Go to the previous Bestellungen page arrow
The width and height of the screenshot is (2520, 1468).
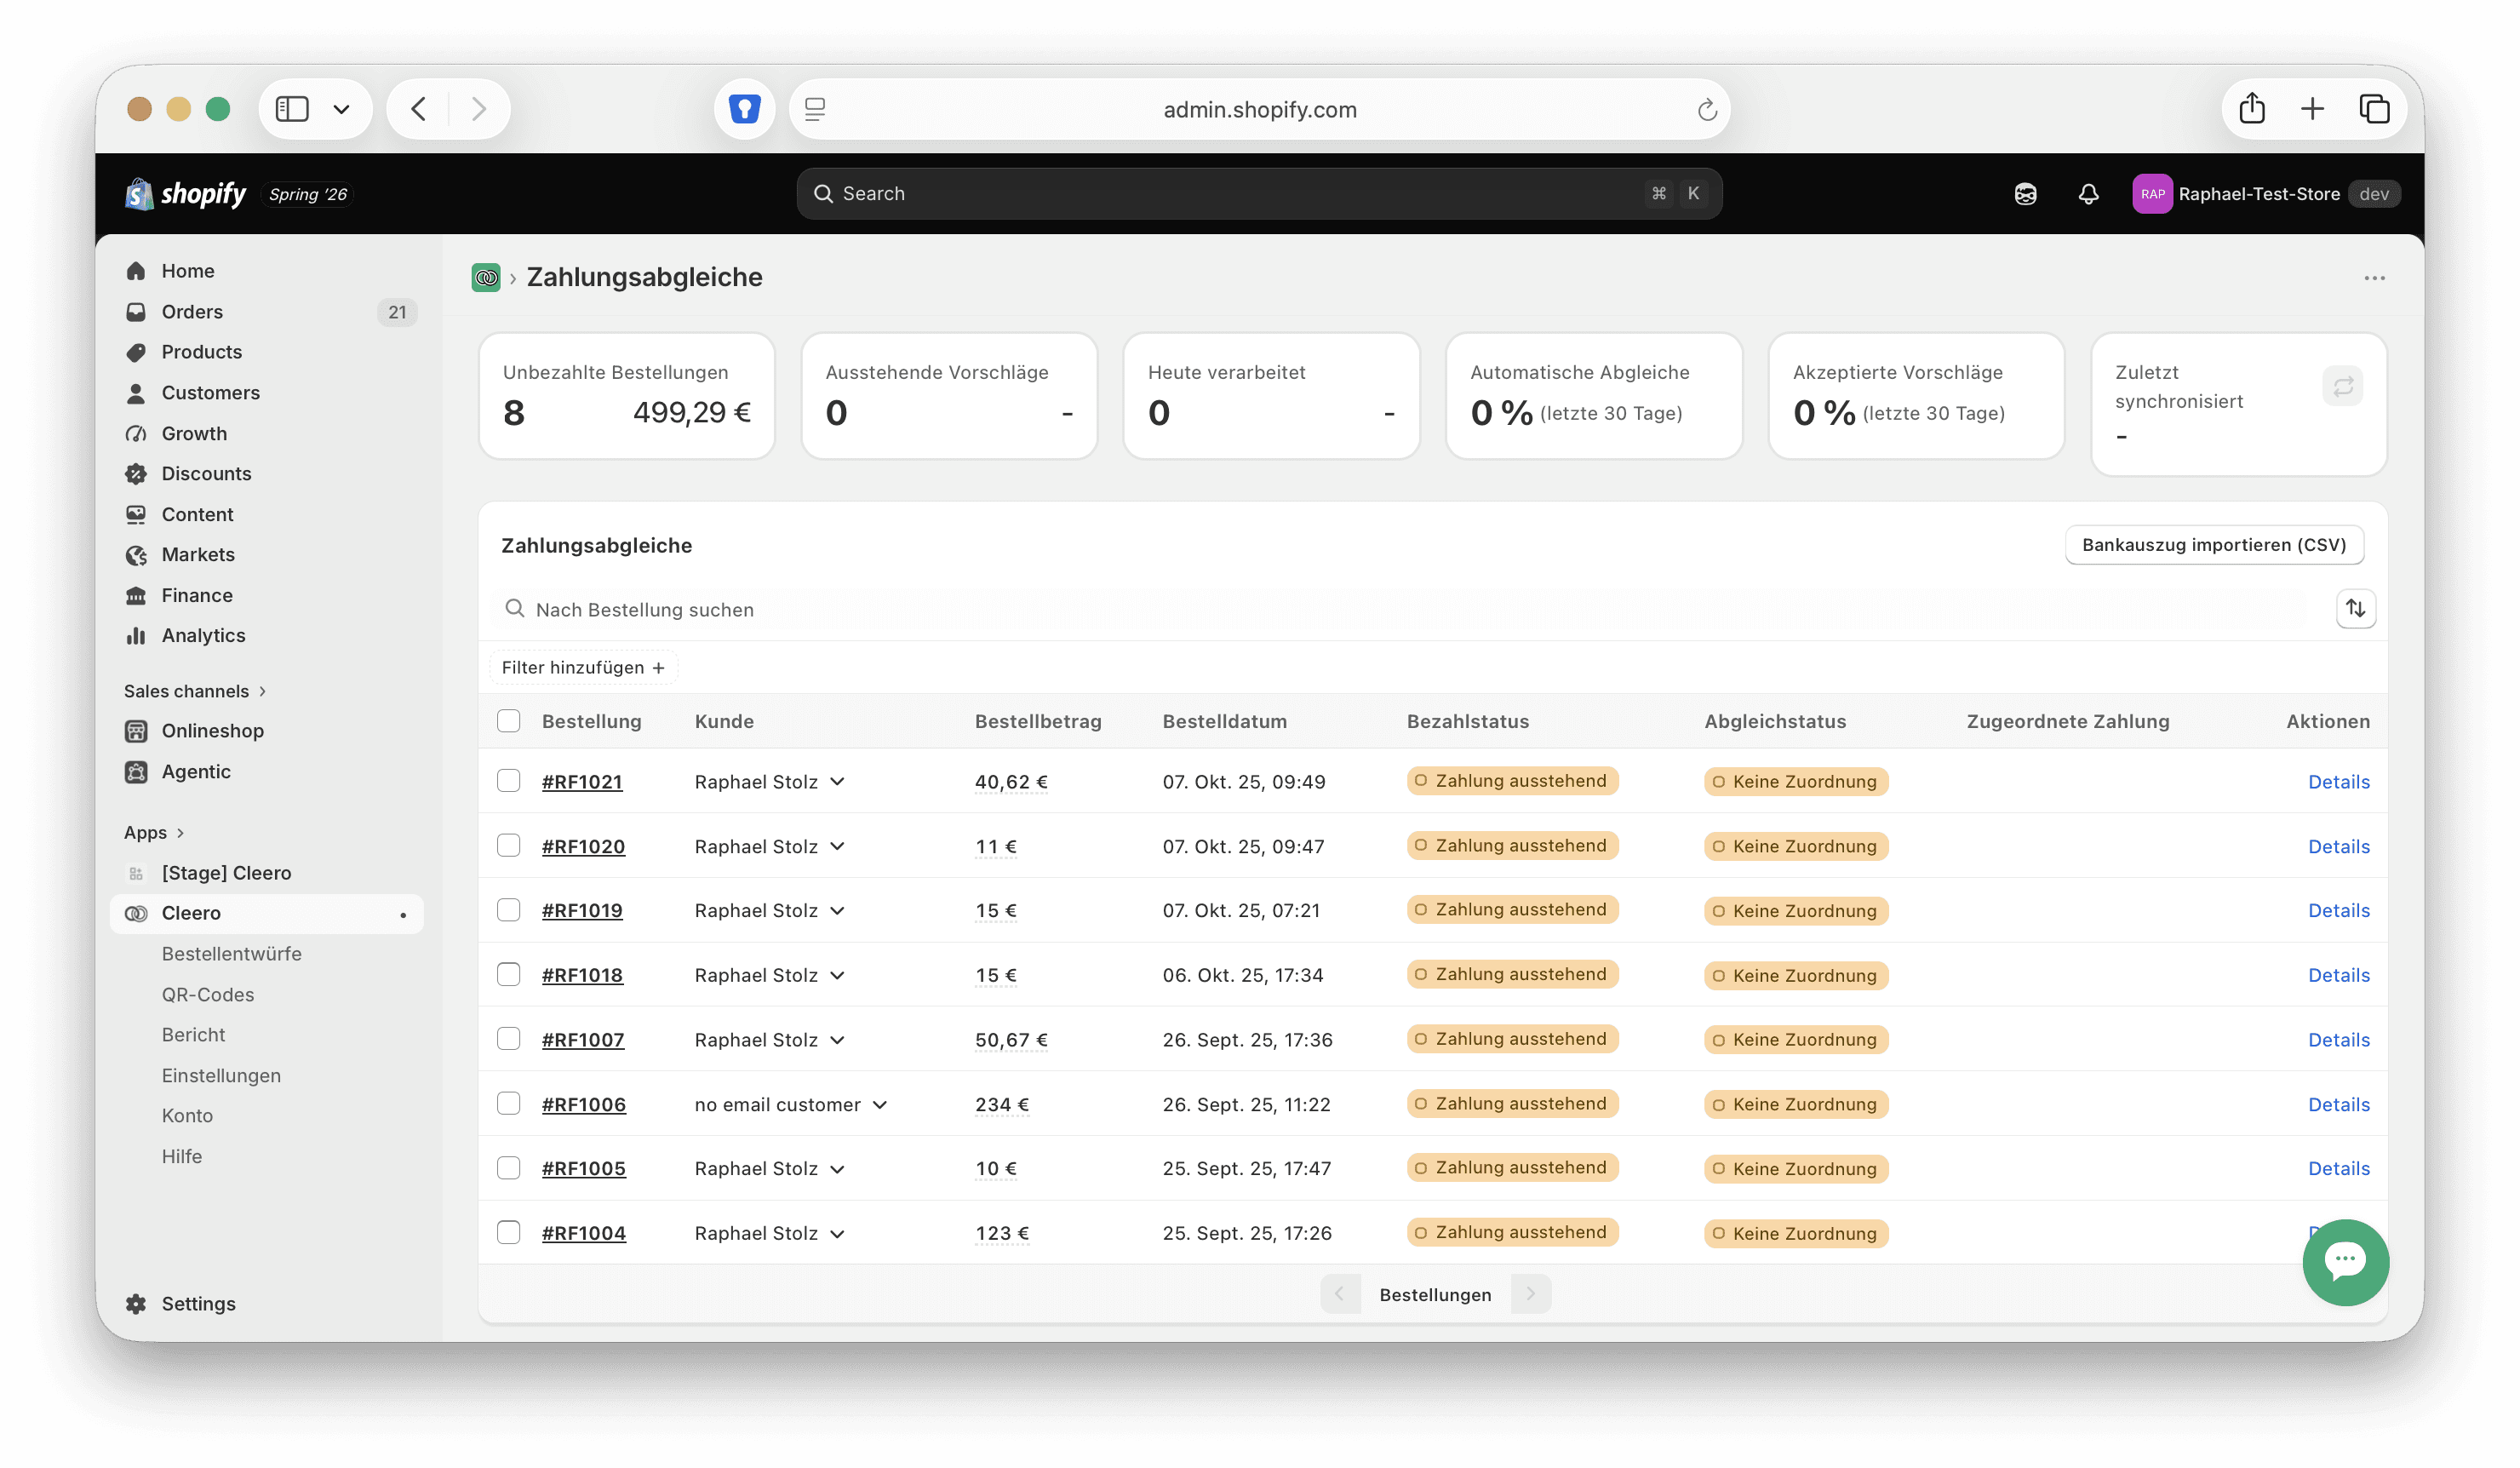(1339, 1293)
